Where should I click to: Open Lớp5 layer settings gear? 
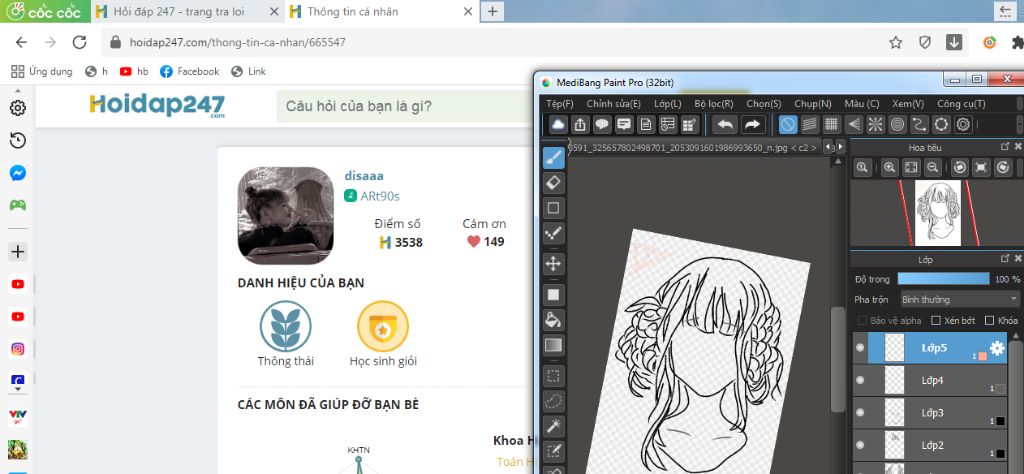pyautogui.click(x=997, y=348)
